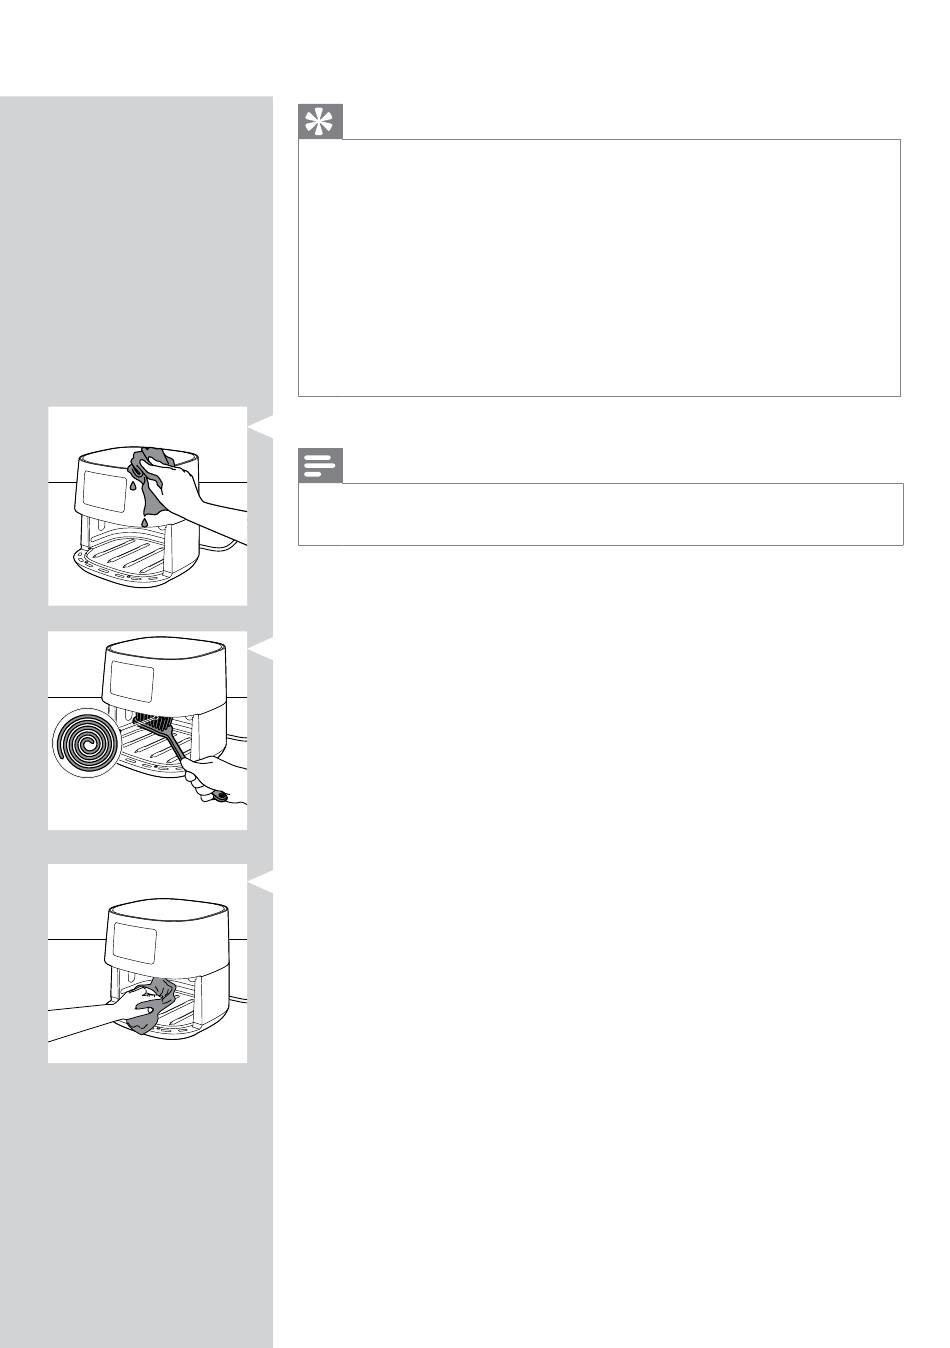Click inside the empty note box
Screen dimensions: 950x1348
coord(601,514)
